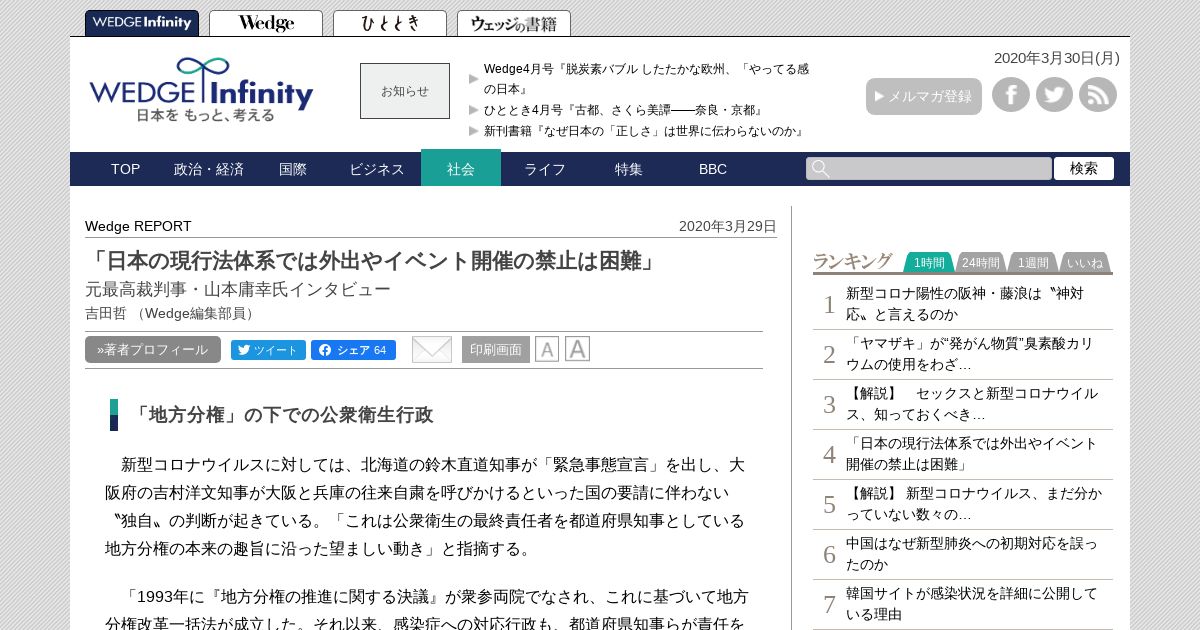Click the email envelope share icon

[432, 349]
